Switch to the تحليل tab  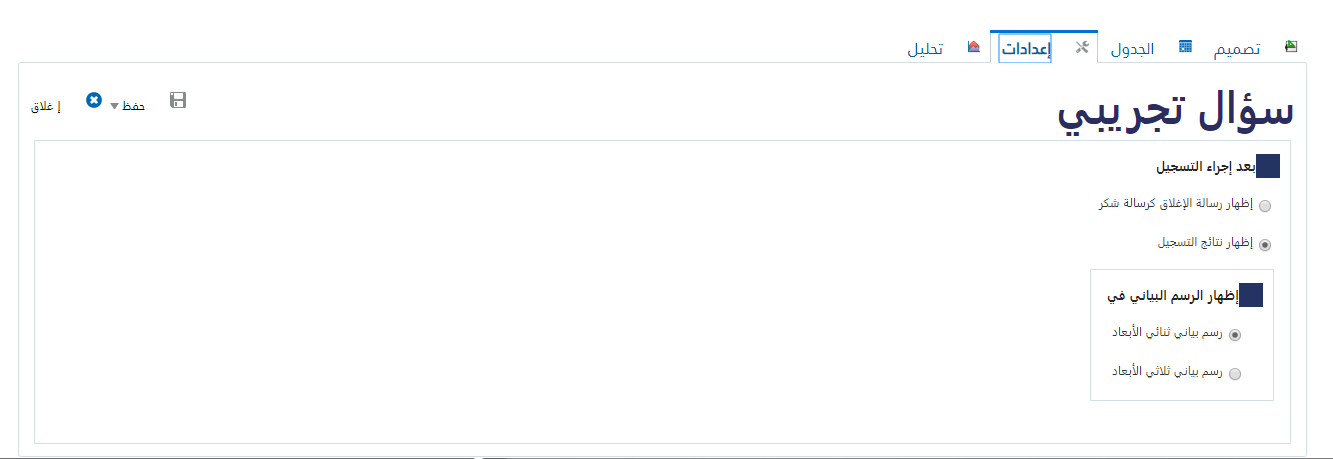point(925,48)
